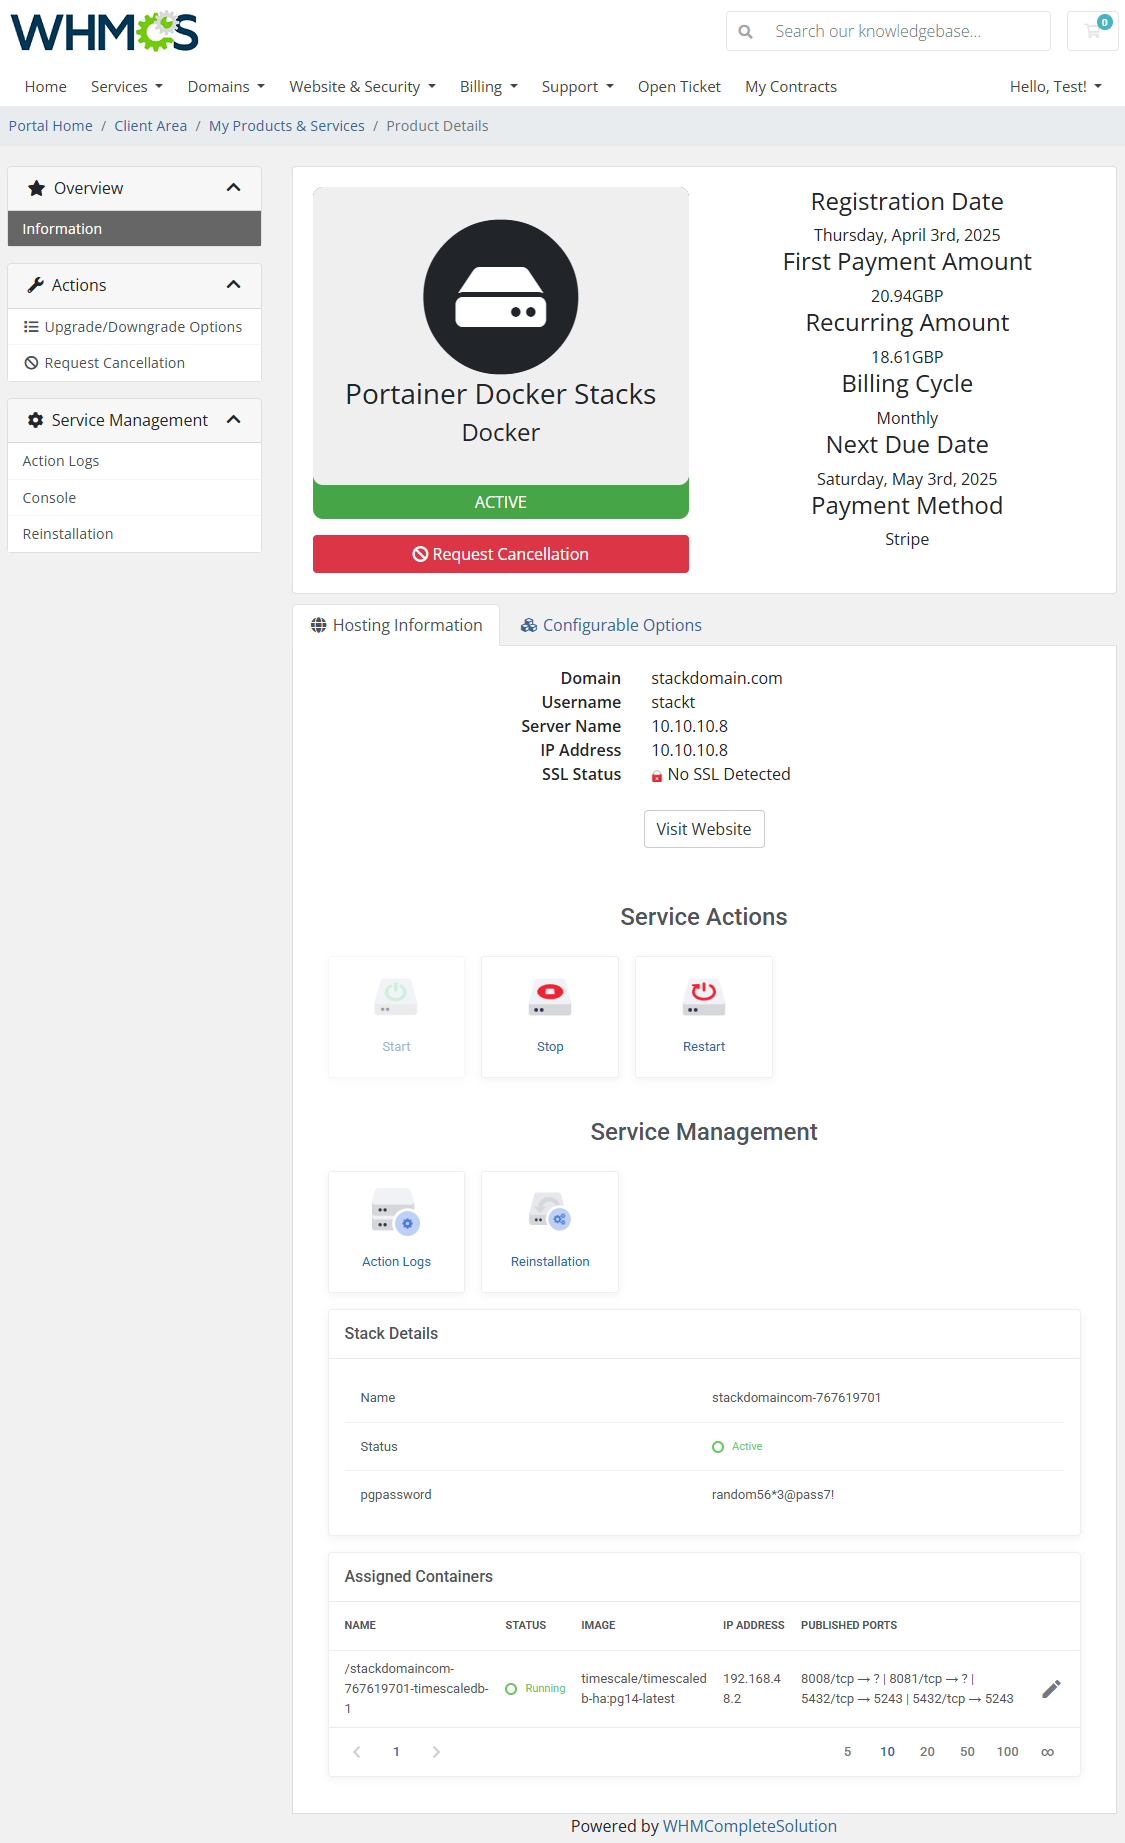Collapse the Actions sidebar panel
Screen dimensions: 1125x1843
pyautogui.click(x=234, y=285)
